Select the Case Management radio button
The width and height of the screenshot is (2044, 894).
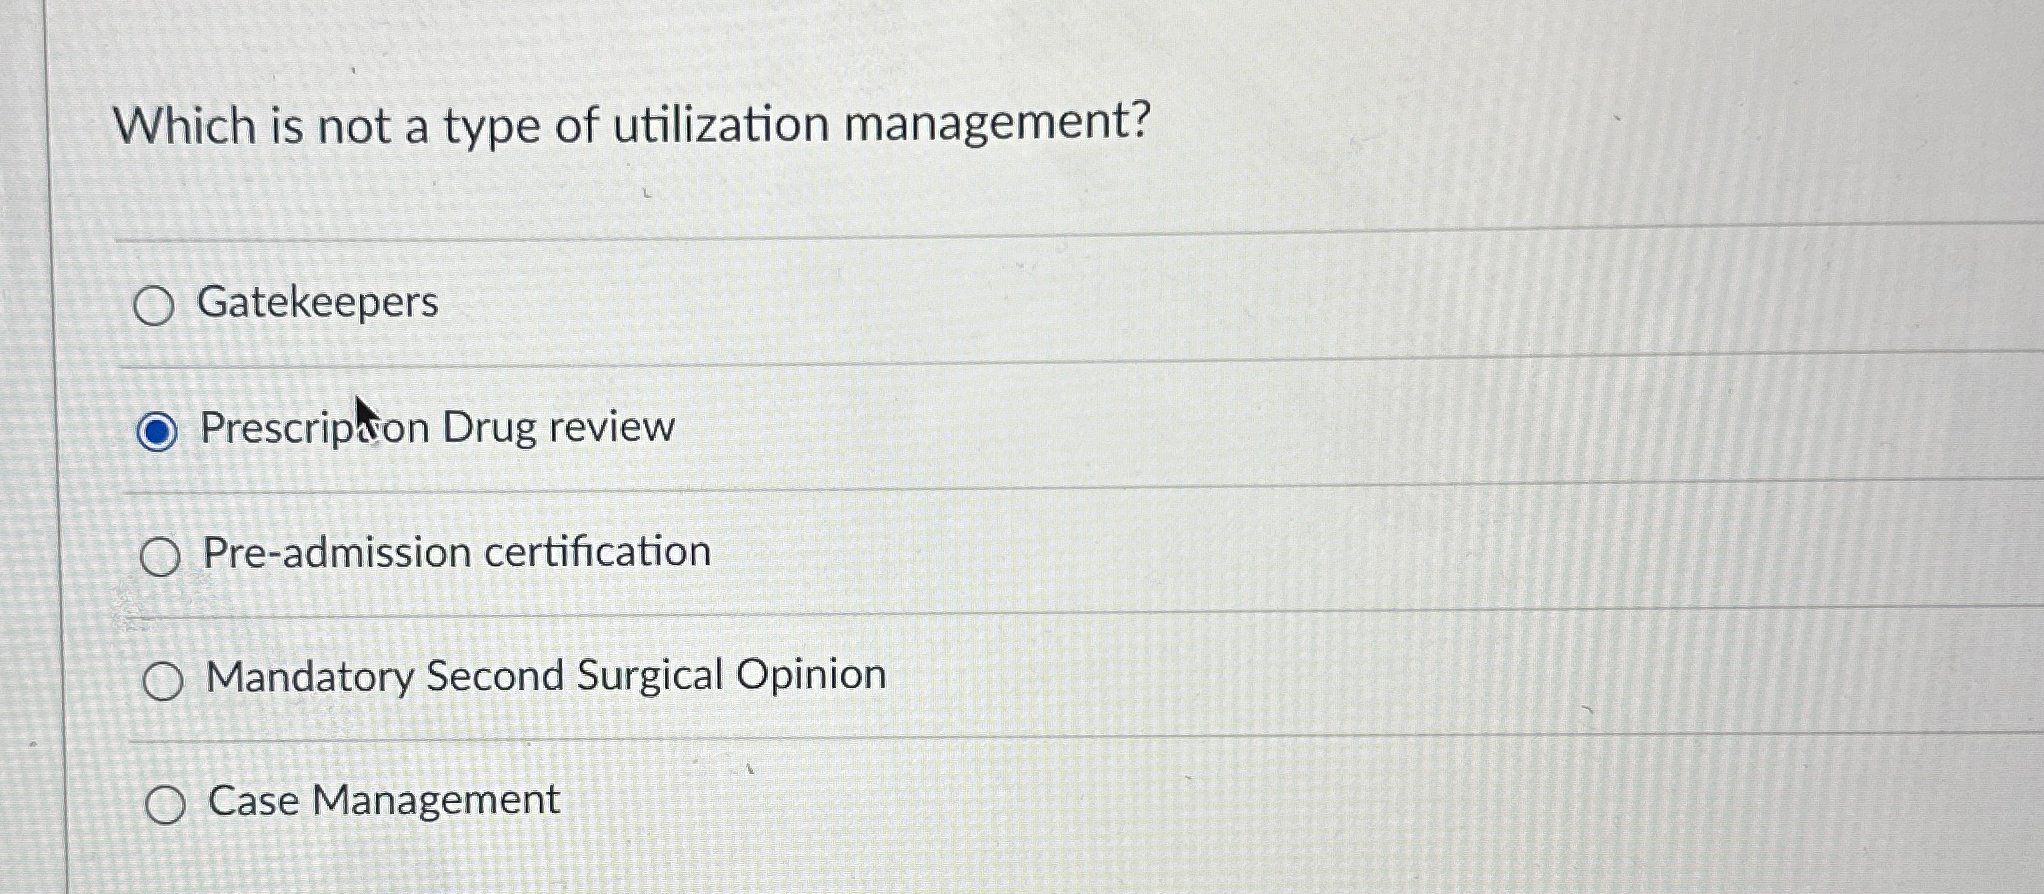coord(167,802)
